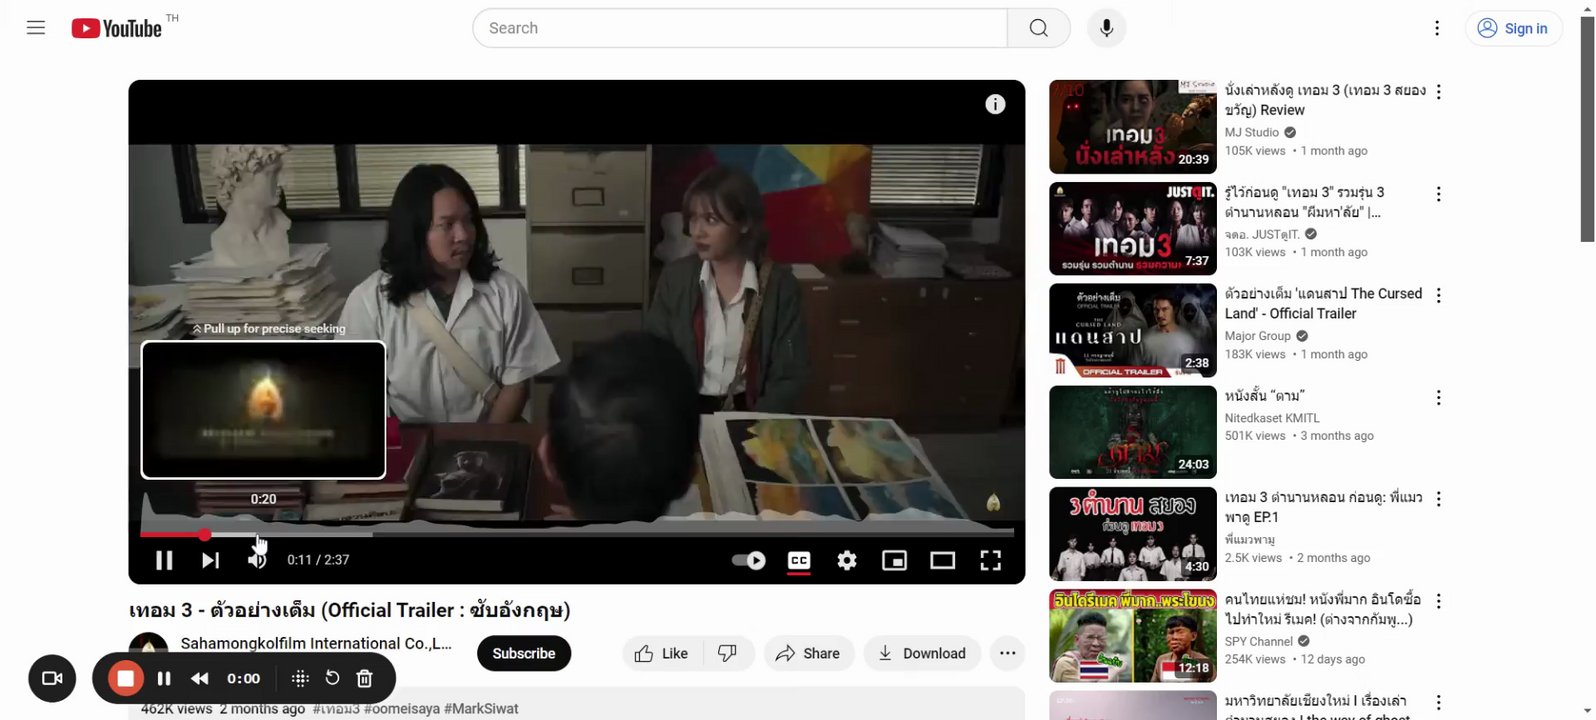Toggle closed captions CC button
Viewport: 1596px width, 720px height.
799,560
